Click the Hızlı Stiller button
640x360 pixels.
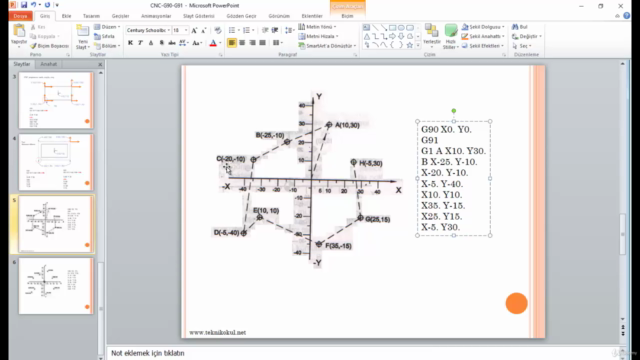[x=451, y=37]
